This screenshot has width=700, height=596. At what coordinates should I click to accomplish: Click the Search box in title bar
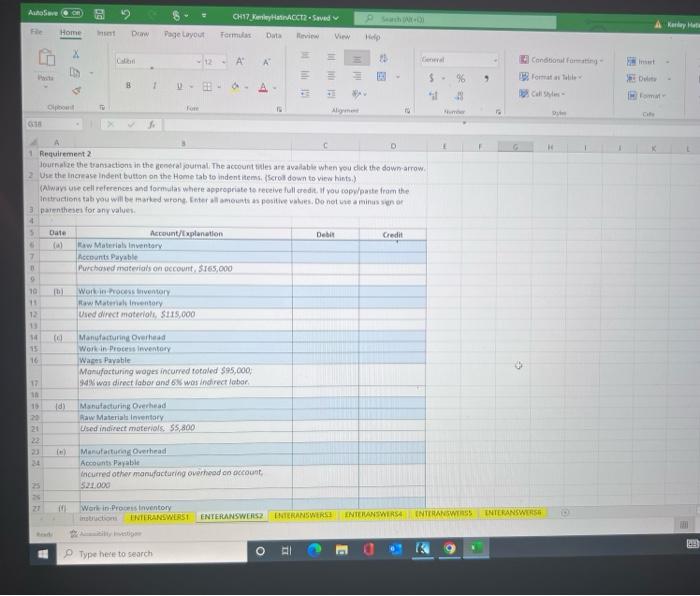(x=455, y=20)
